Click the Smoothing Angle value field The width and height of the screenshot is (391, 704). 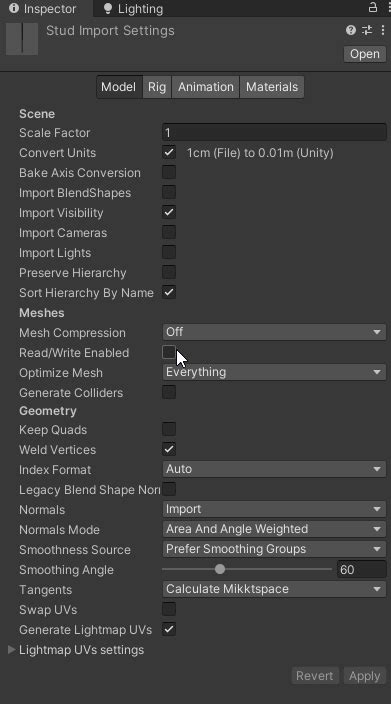[361, 569]
